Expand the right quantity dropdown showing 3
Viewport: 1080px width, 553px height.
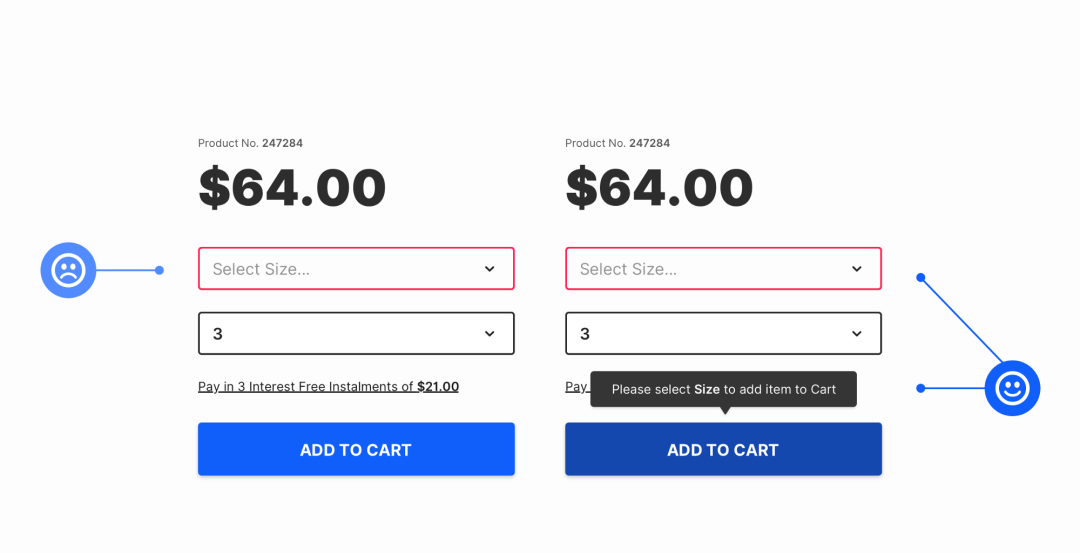pos(723,333)
